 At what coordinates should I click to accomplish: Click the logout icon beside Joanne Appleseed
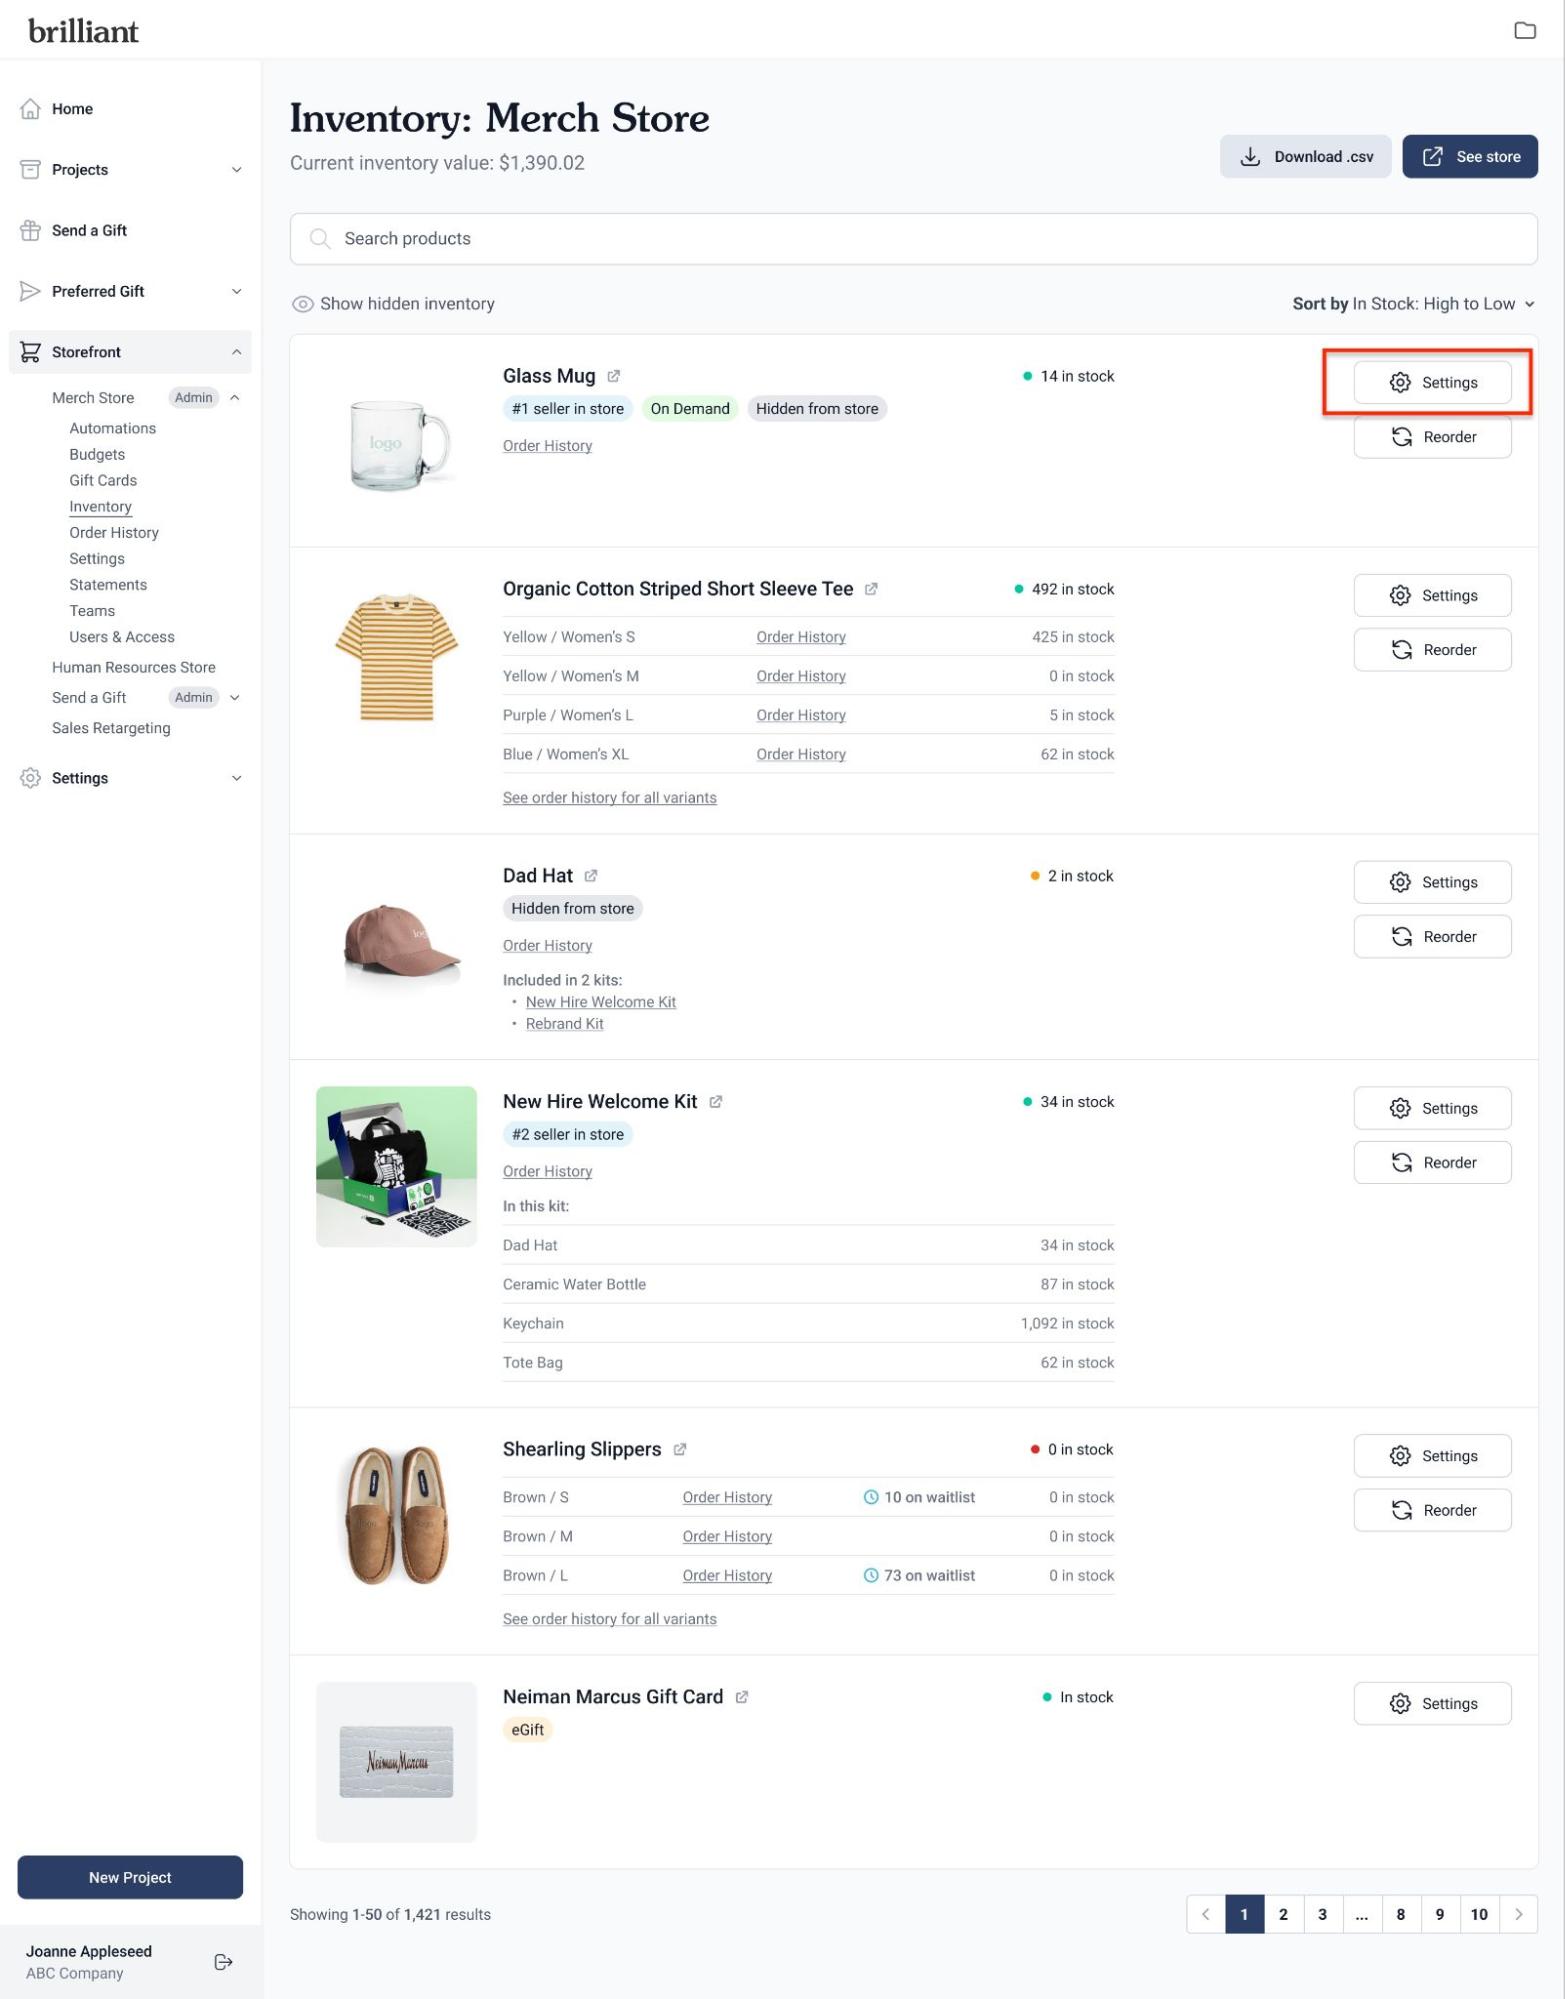pos(224,1962)
